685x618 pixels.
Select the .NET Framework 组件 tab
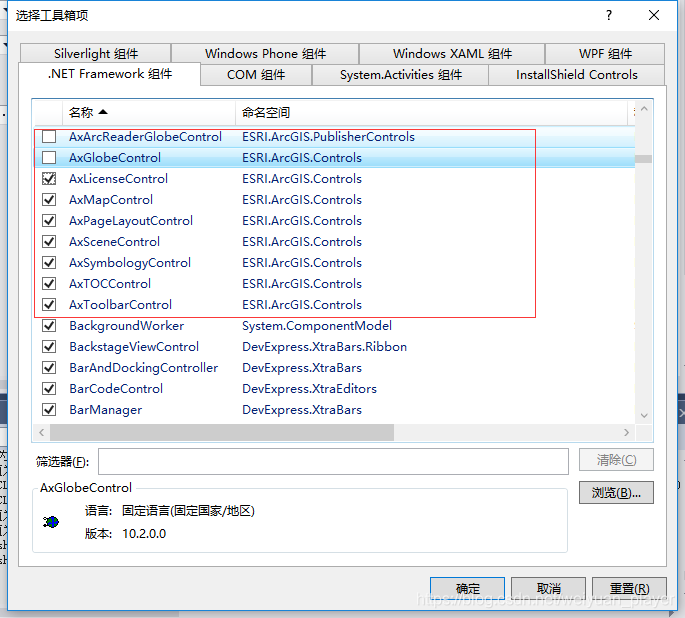(x=110, y=74)
